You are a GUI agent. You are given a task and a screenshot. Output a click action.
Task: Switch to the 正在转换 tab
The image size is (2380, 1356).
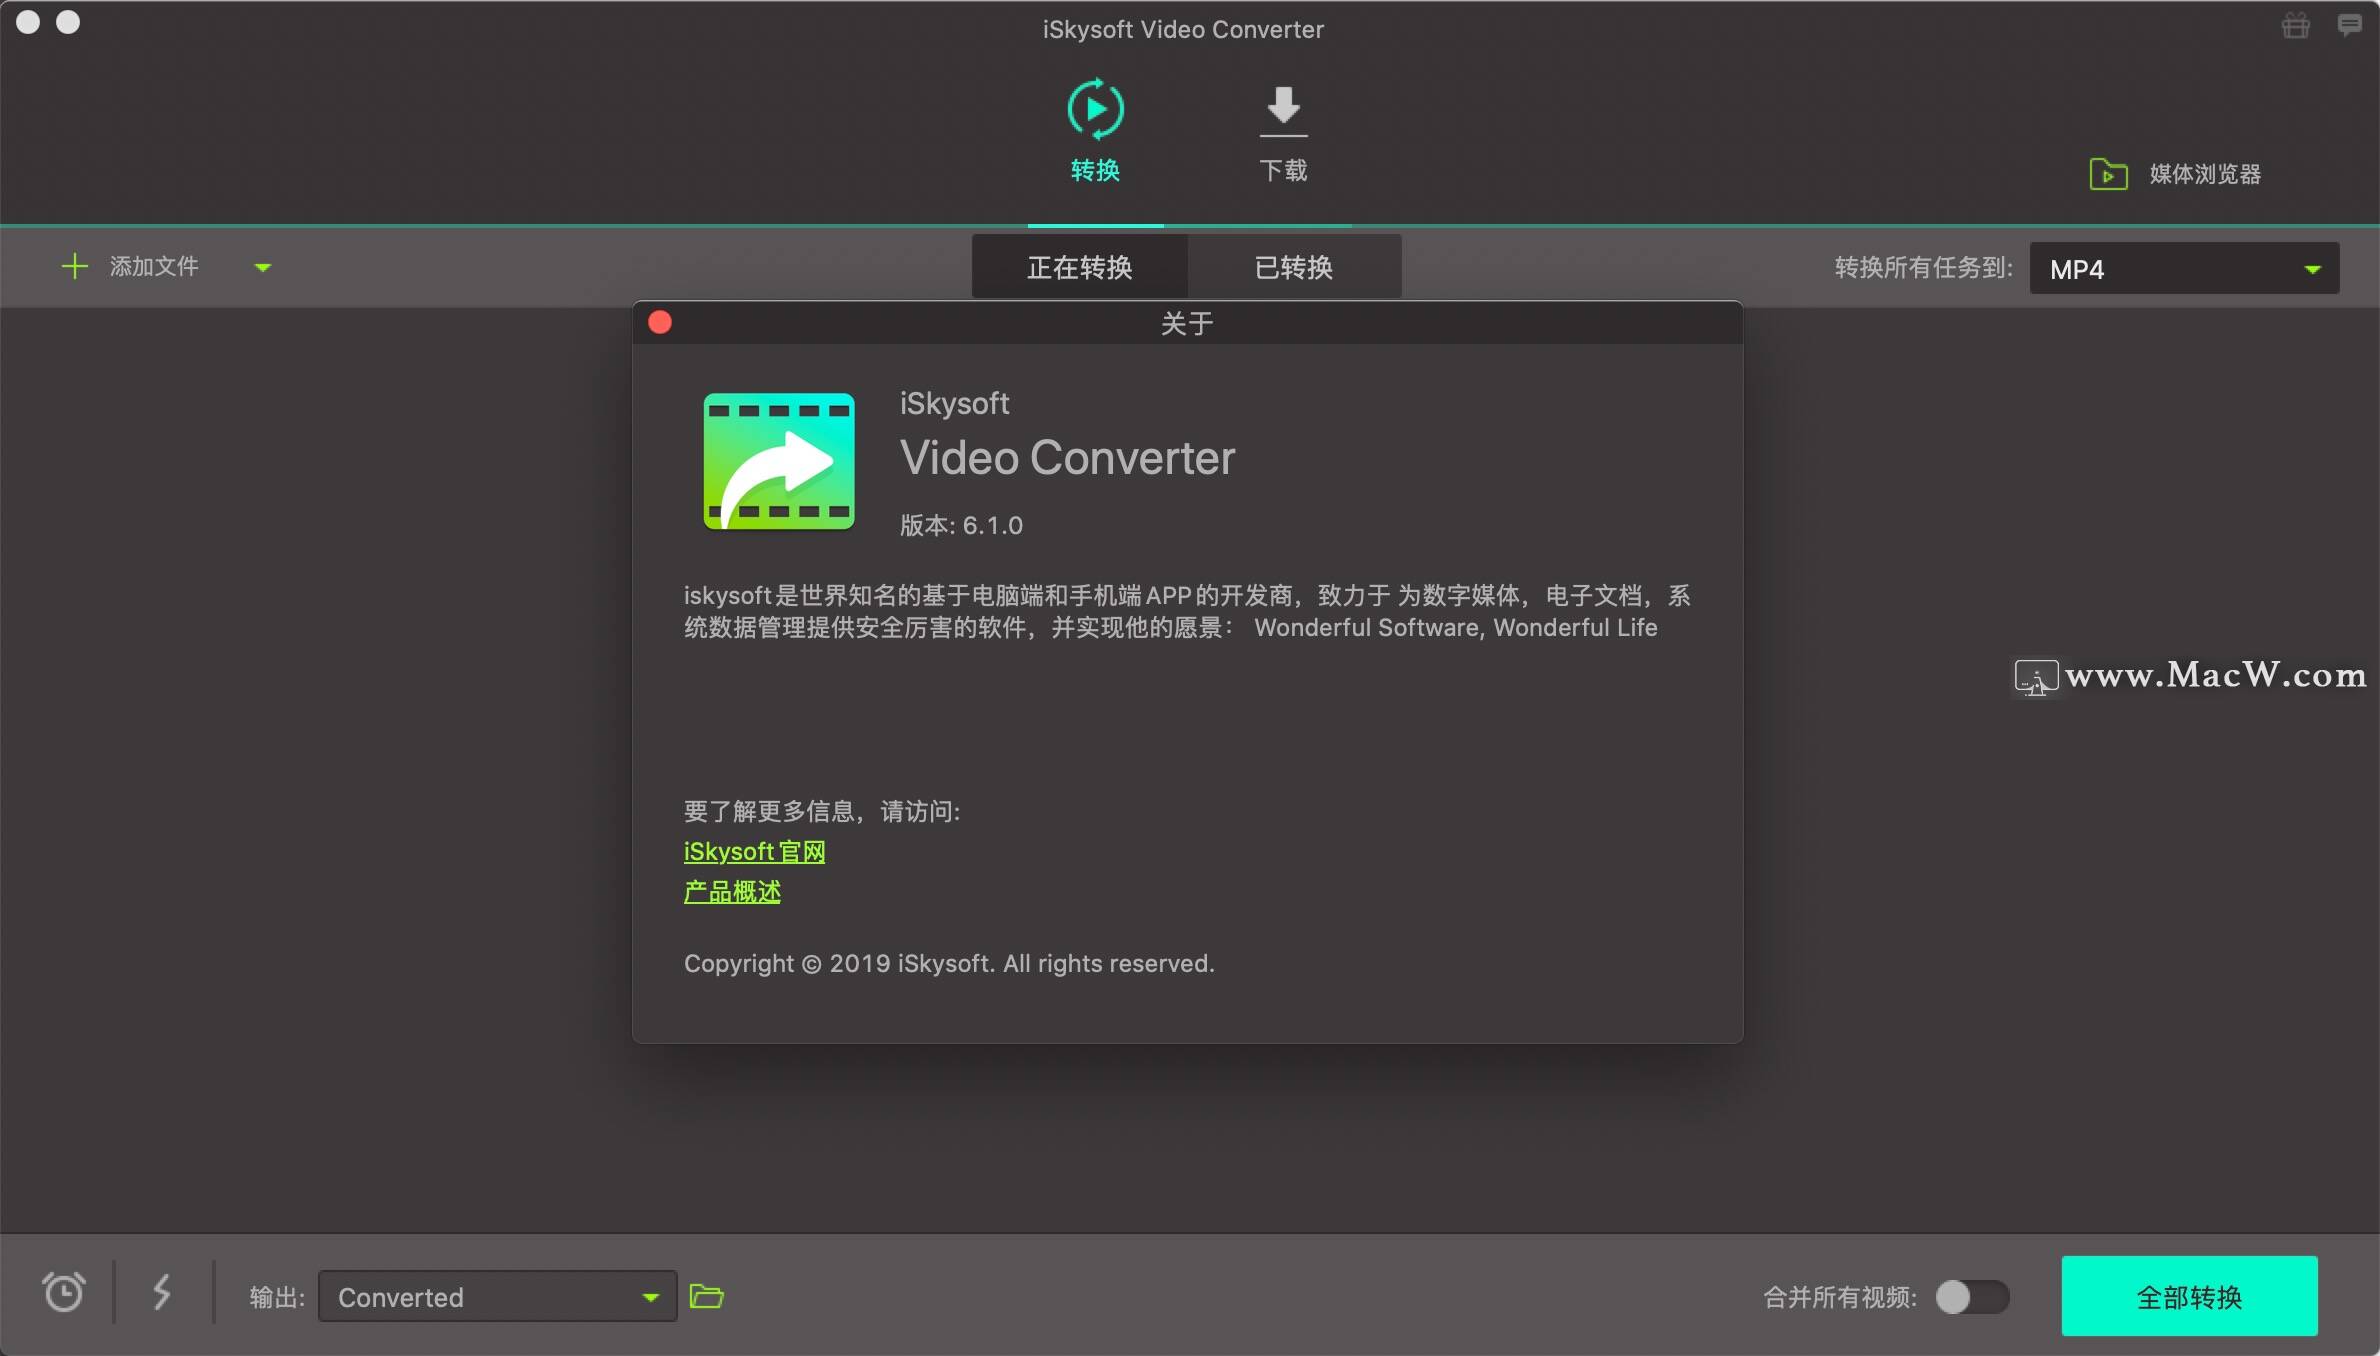1080,266
